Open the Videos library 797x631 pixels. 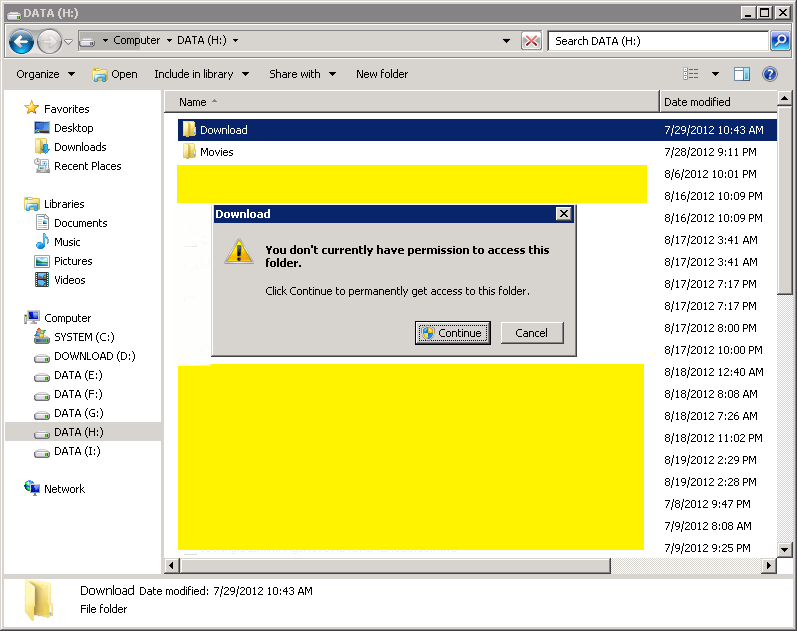60,280
